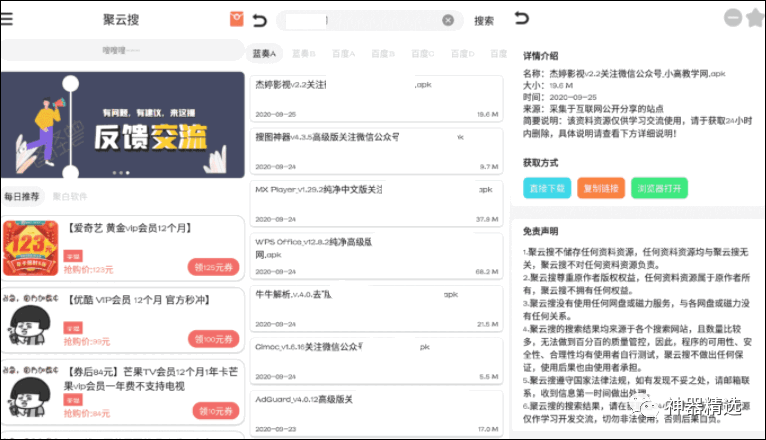Click the 芒果TV item cartoon thumbnail
Viewport: 766px width, 440px height.
(30, 392)
